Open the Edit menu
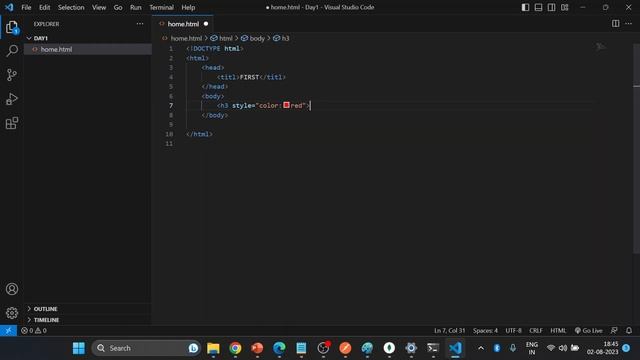 pyautogui.click(x=44, y=7)
